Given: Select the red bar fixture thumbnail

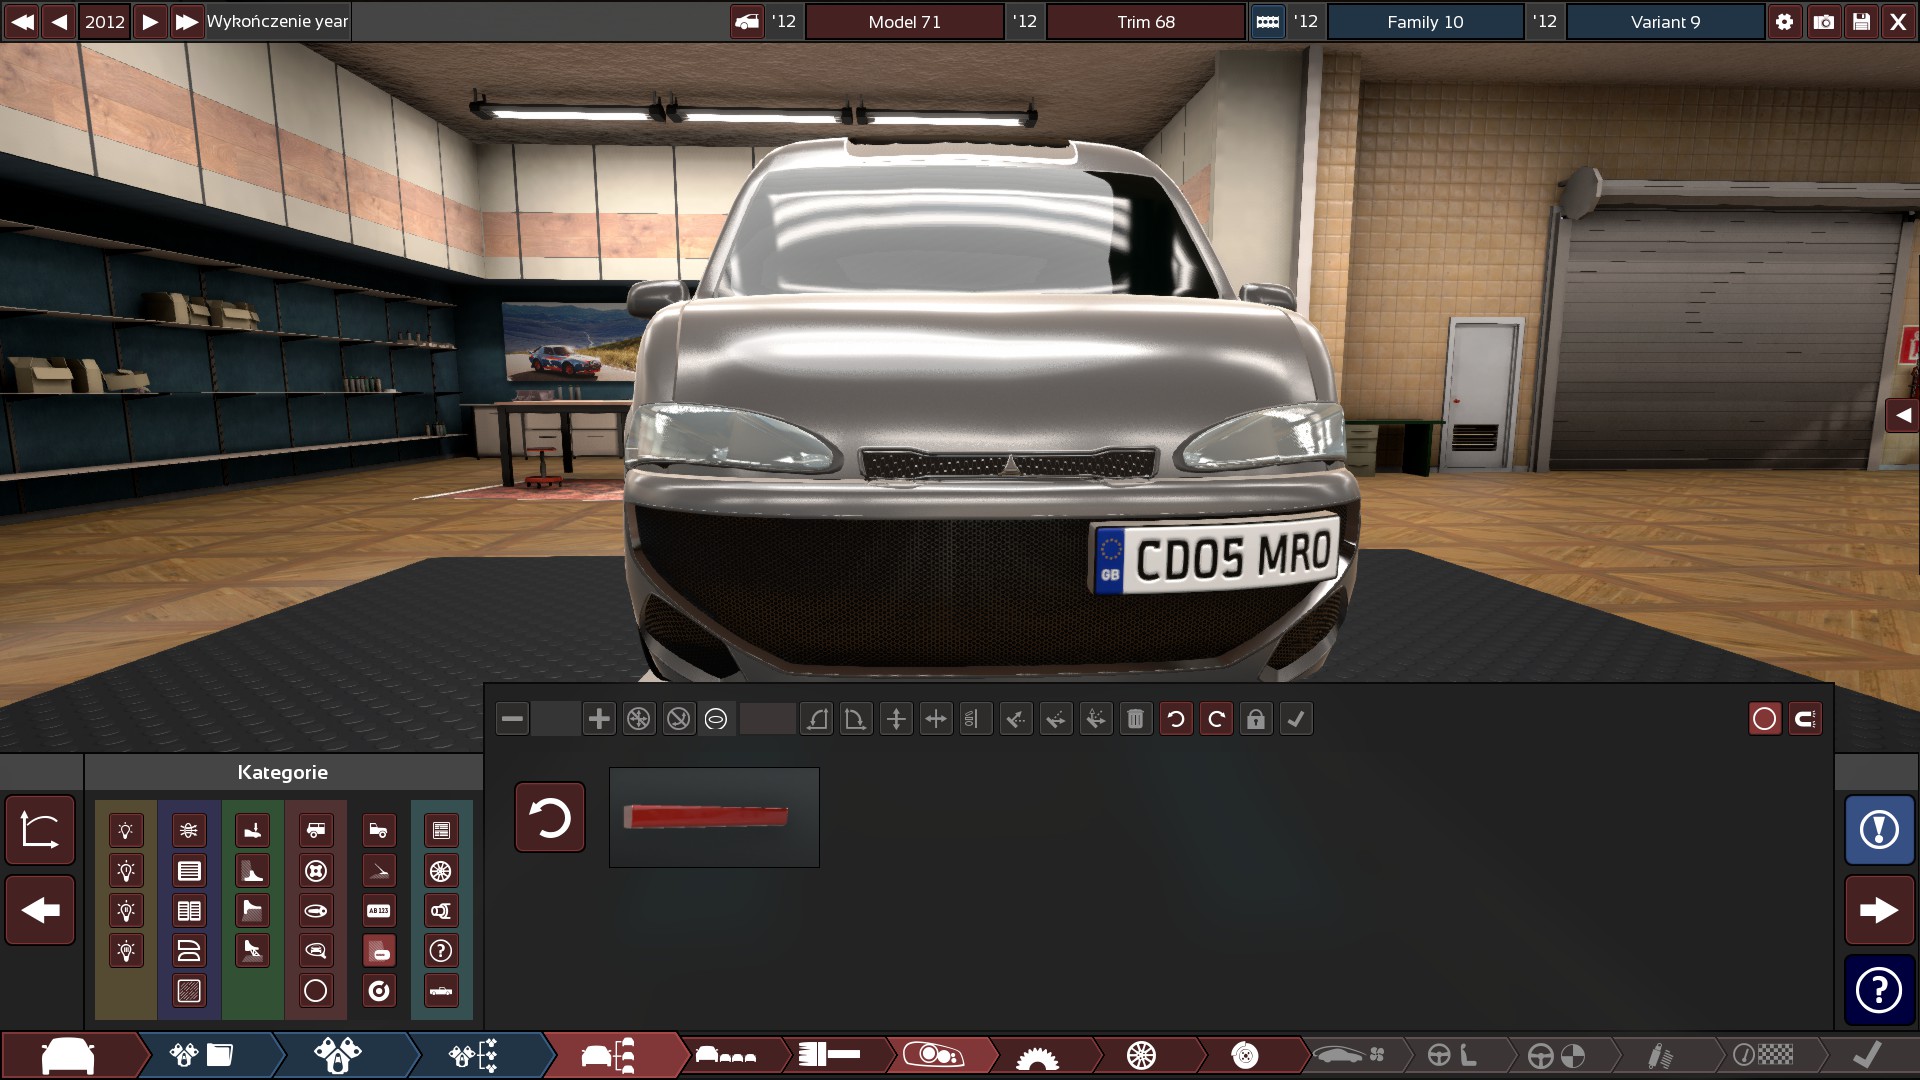Looking at the screenshot, I should pos(714,817).
